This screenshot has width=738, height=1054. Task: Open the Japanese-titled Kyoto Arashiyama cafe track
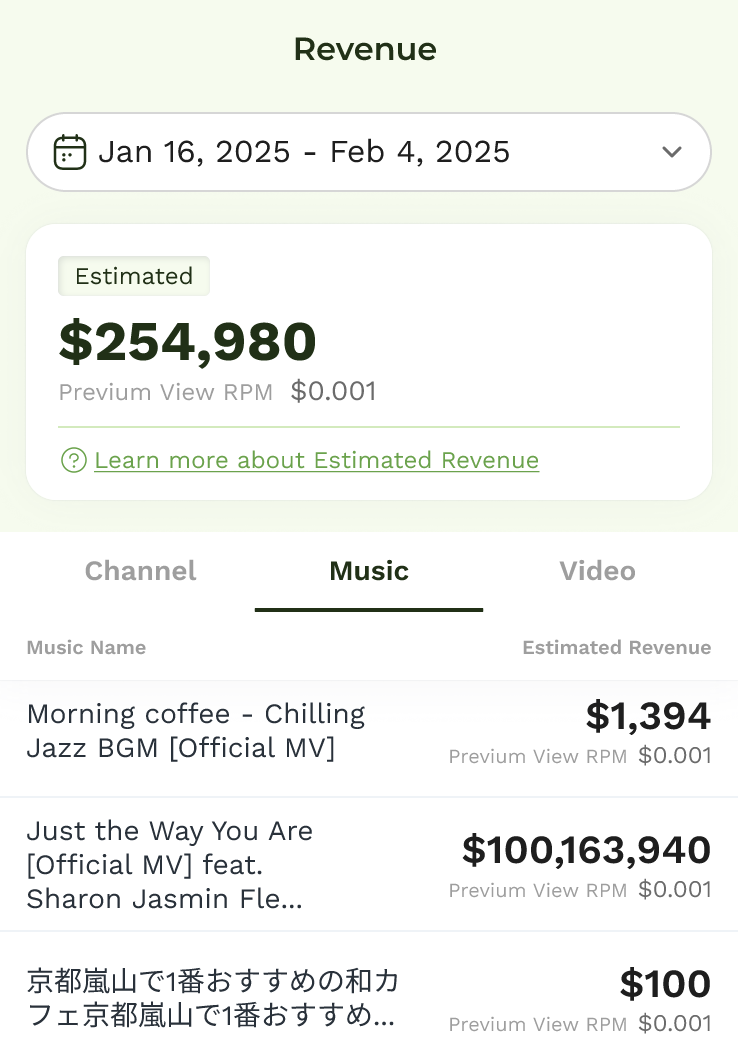[212, 999]
